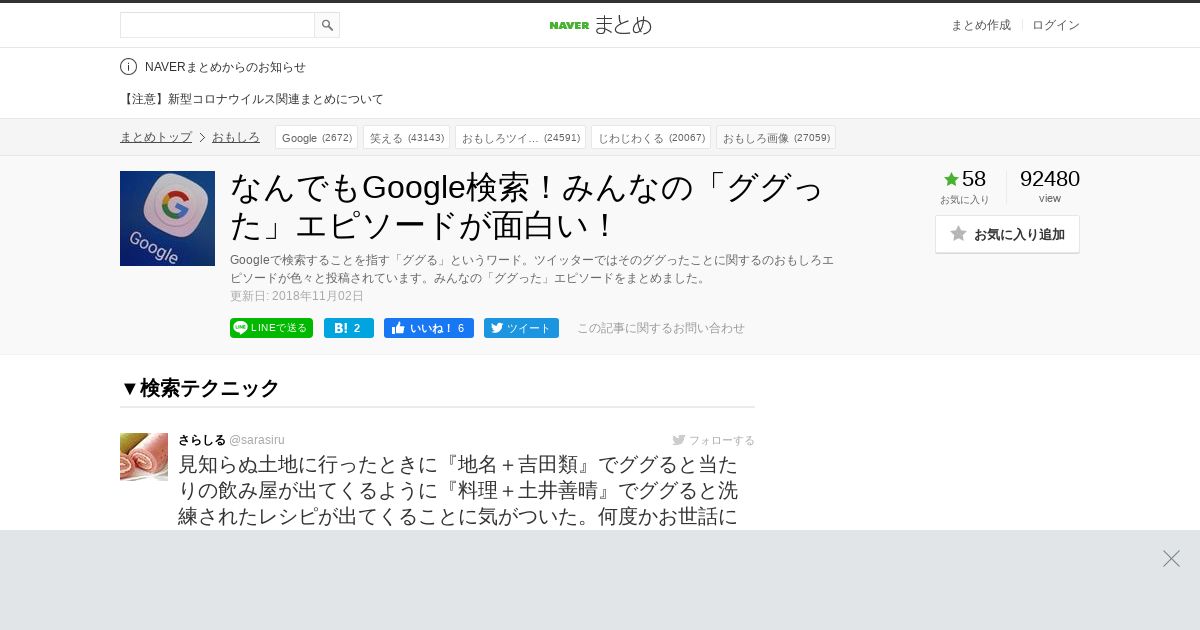This screenshot has height=630, width=1200.
Task: Select the おもしろツイ… (24591) tag
Action: point(520,137)
